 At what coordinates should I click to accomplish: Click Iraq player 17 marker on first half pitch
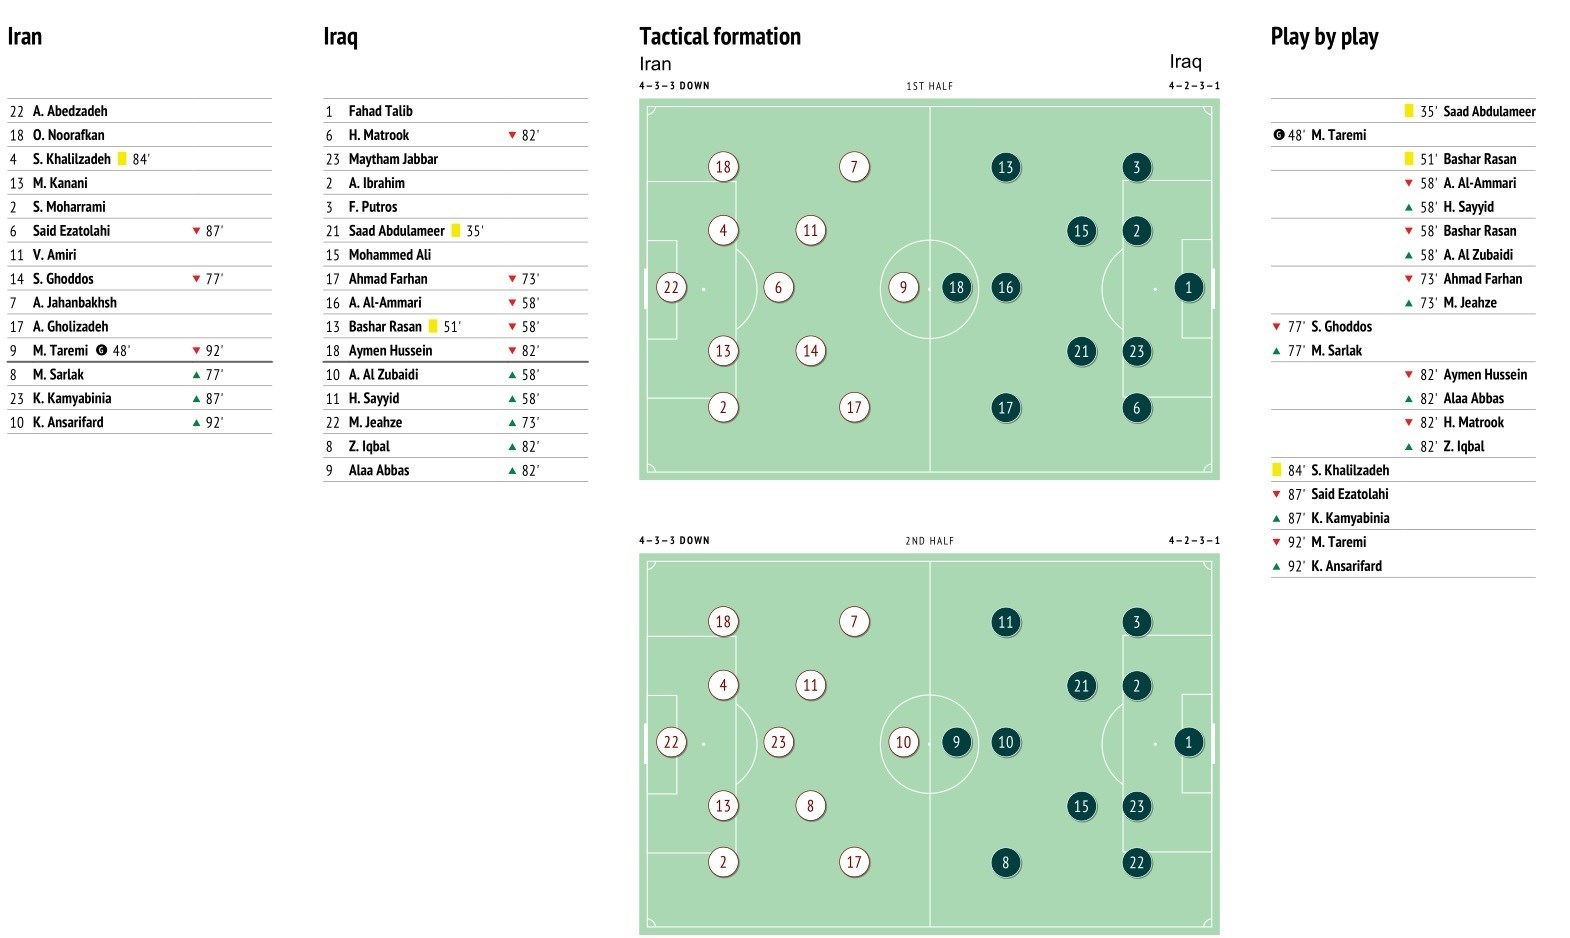click(x=1005, y=408)
